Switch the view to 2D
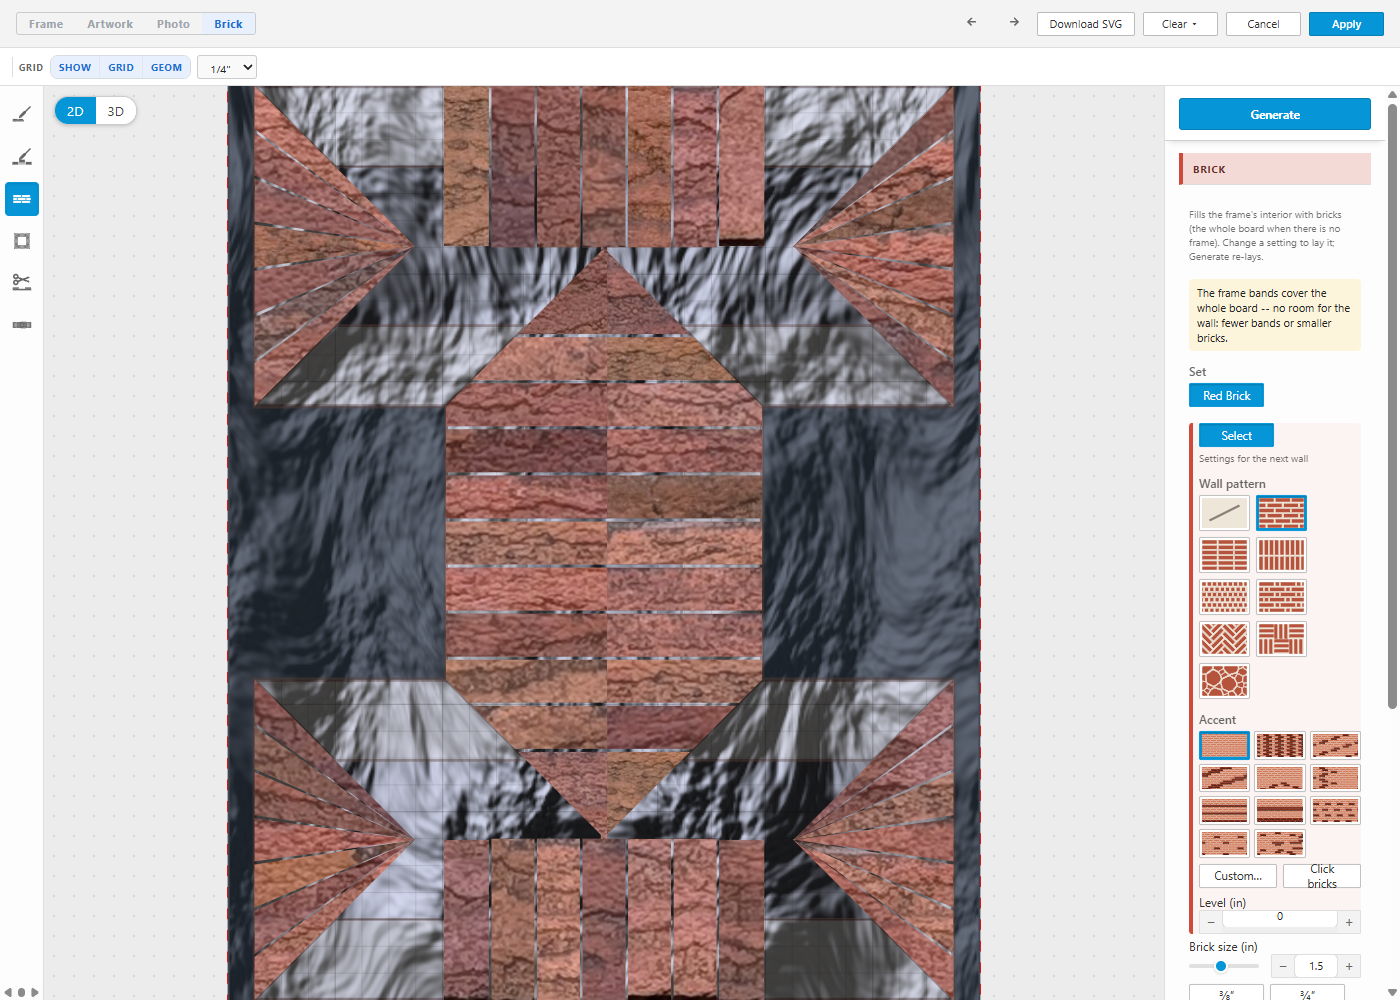Viewport: 1400px width, 1000px height. pyautogui.click(x=75, y=111)
